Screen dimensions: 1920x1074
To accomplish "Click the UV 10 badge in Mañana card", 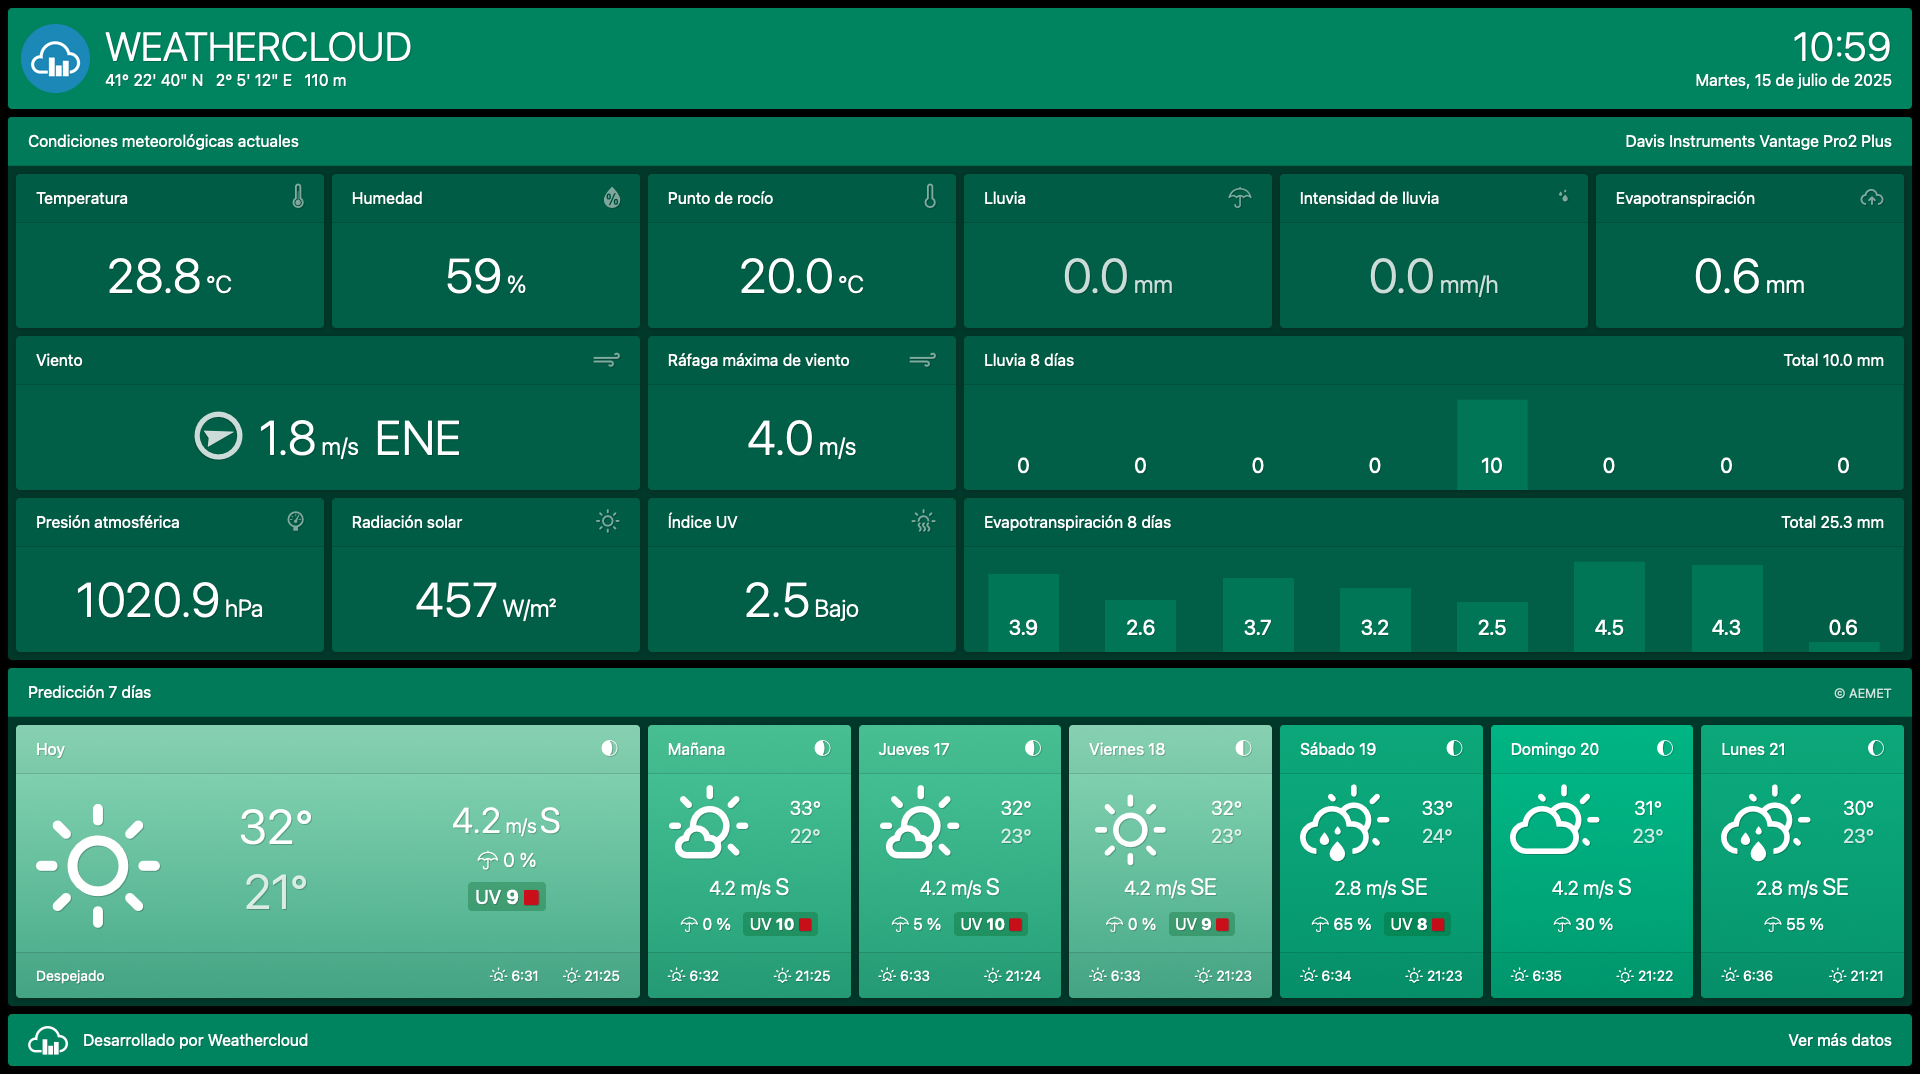I will (780, 924).
